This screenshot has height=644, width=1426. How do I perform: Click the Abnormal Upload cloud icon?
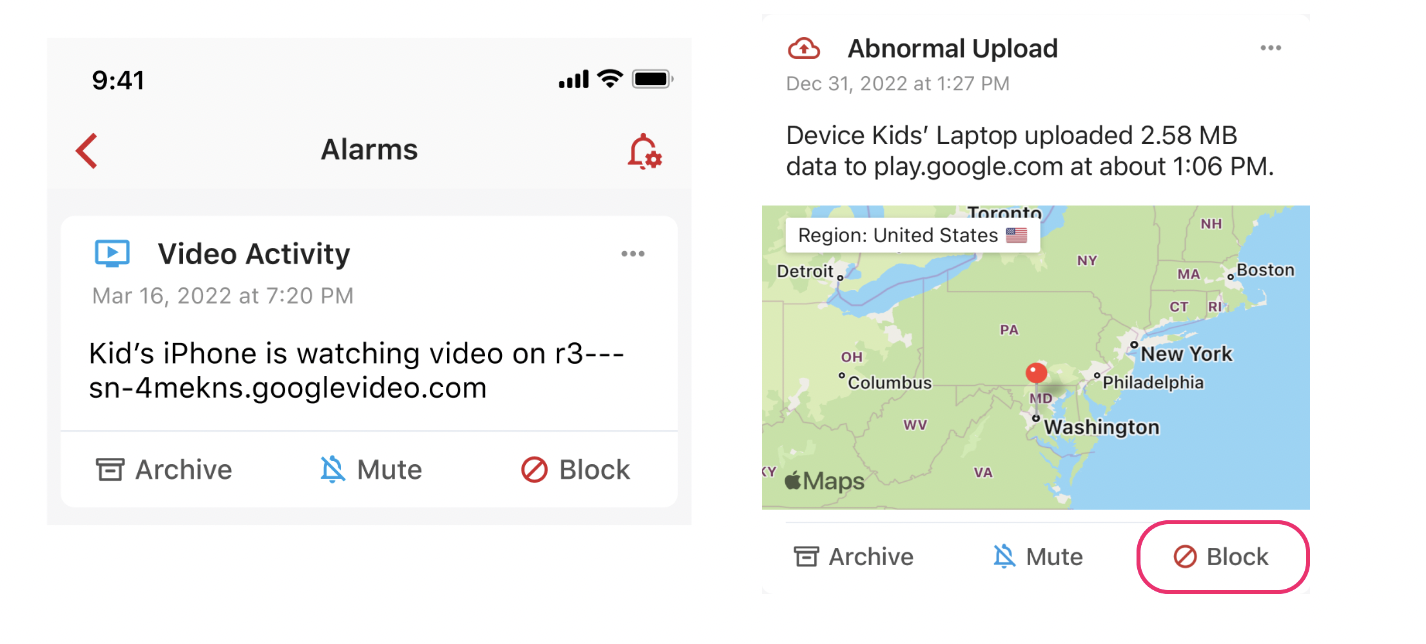804,48
